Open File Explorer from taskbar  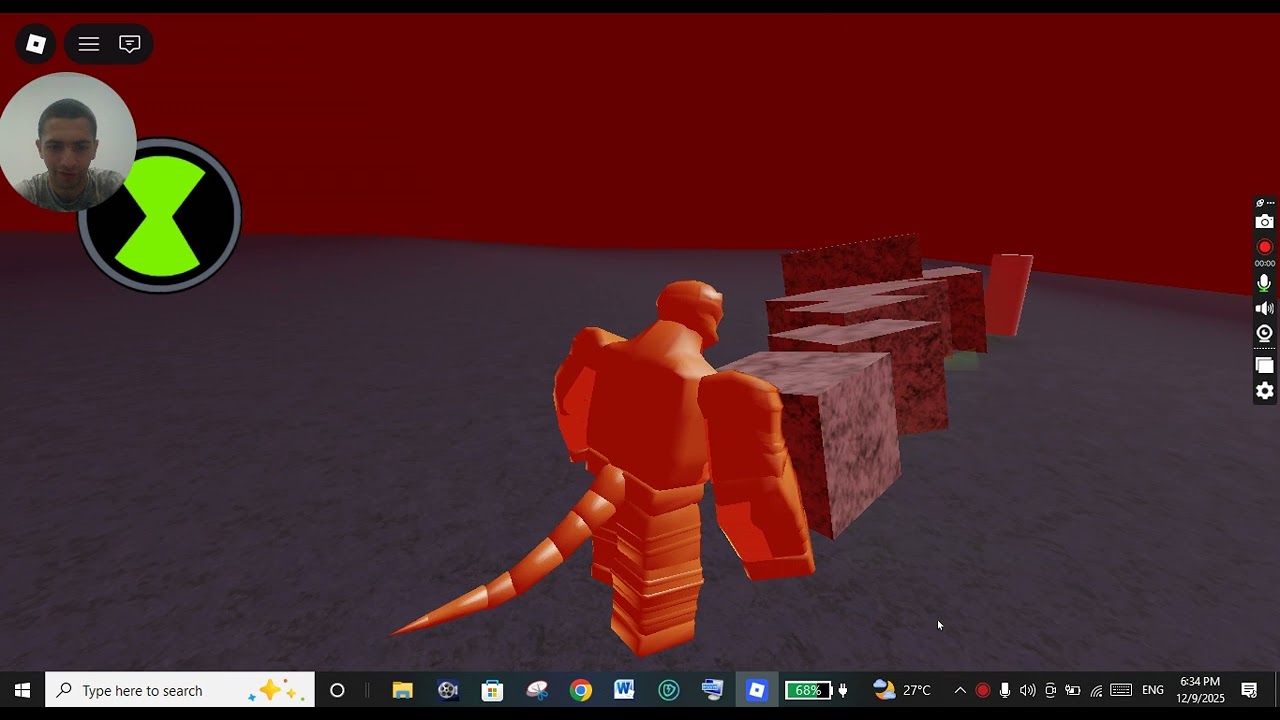(x=402, y=690)
